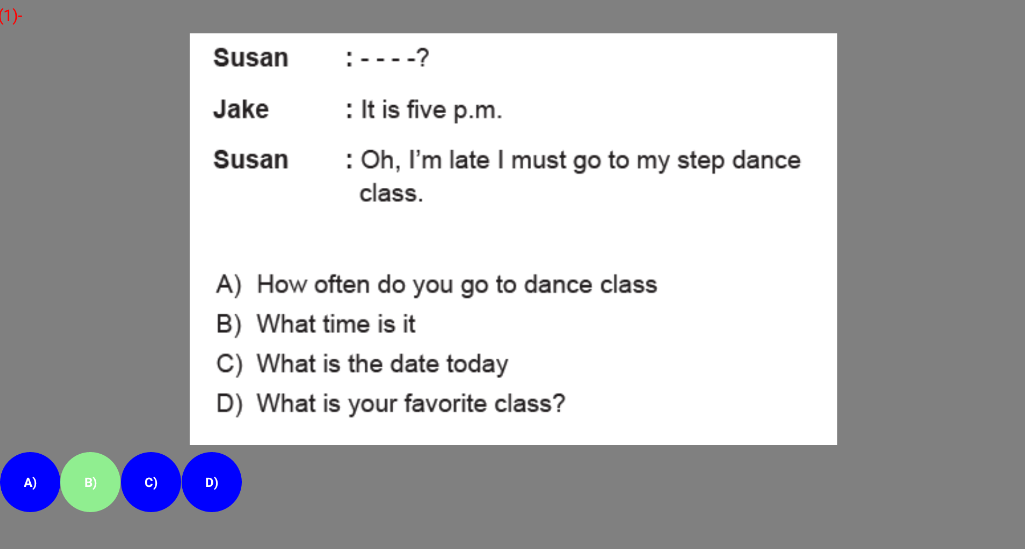Click option text "How often do you go to dance class"
This screenshot has height=549, width=1025.
[457, 284]
